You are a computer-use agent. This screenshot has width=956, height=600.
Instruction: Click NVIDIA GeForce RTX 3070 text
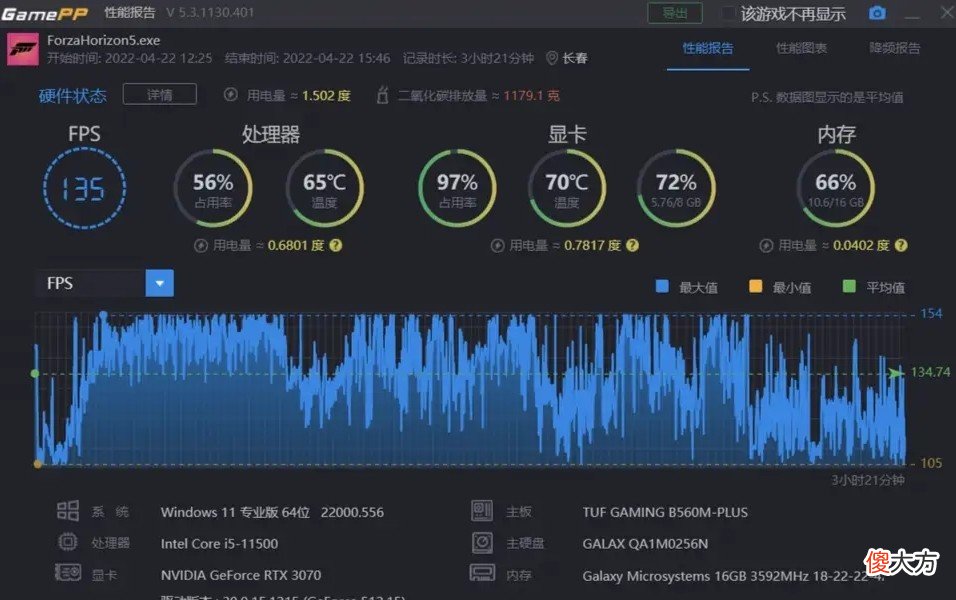(241, 575)
